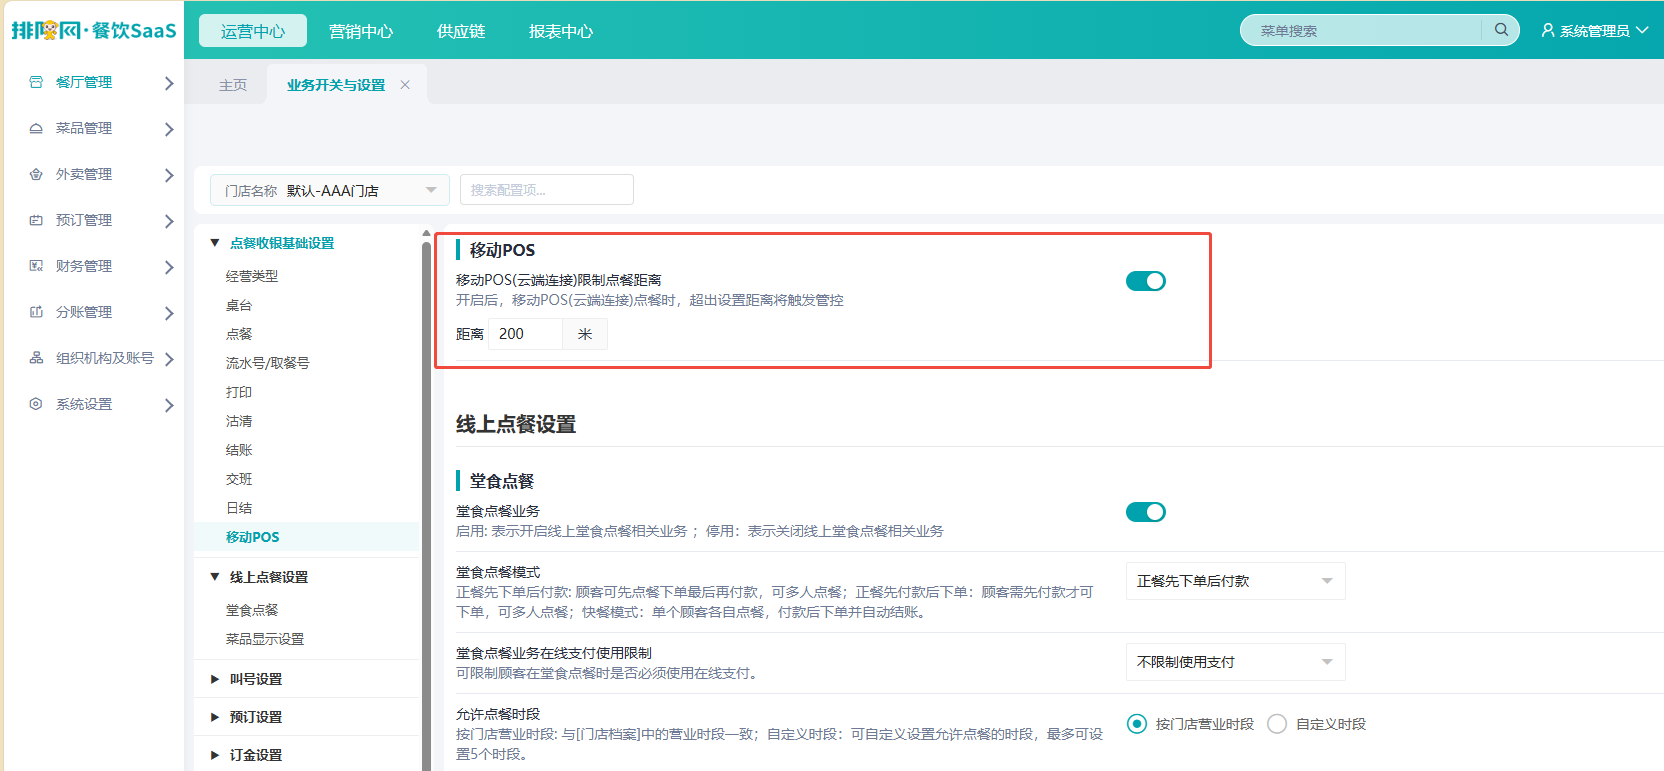Open the 不限制使用支付 dropdown
Screen dimensions: 1664x771
1236,662
